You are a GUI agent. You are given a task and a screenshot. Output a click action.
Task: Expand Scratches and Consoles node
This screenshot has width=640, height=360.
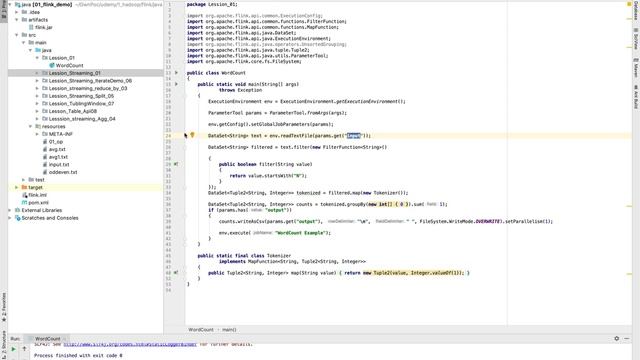pos(10,218)
